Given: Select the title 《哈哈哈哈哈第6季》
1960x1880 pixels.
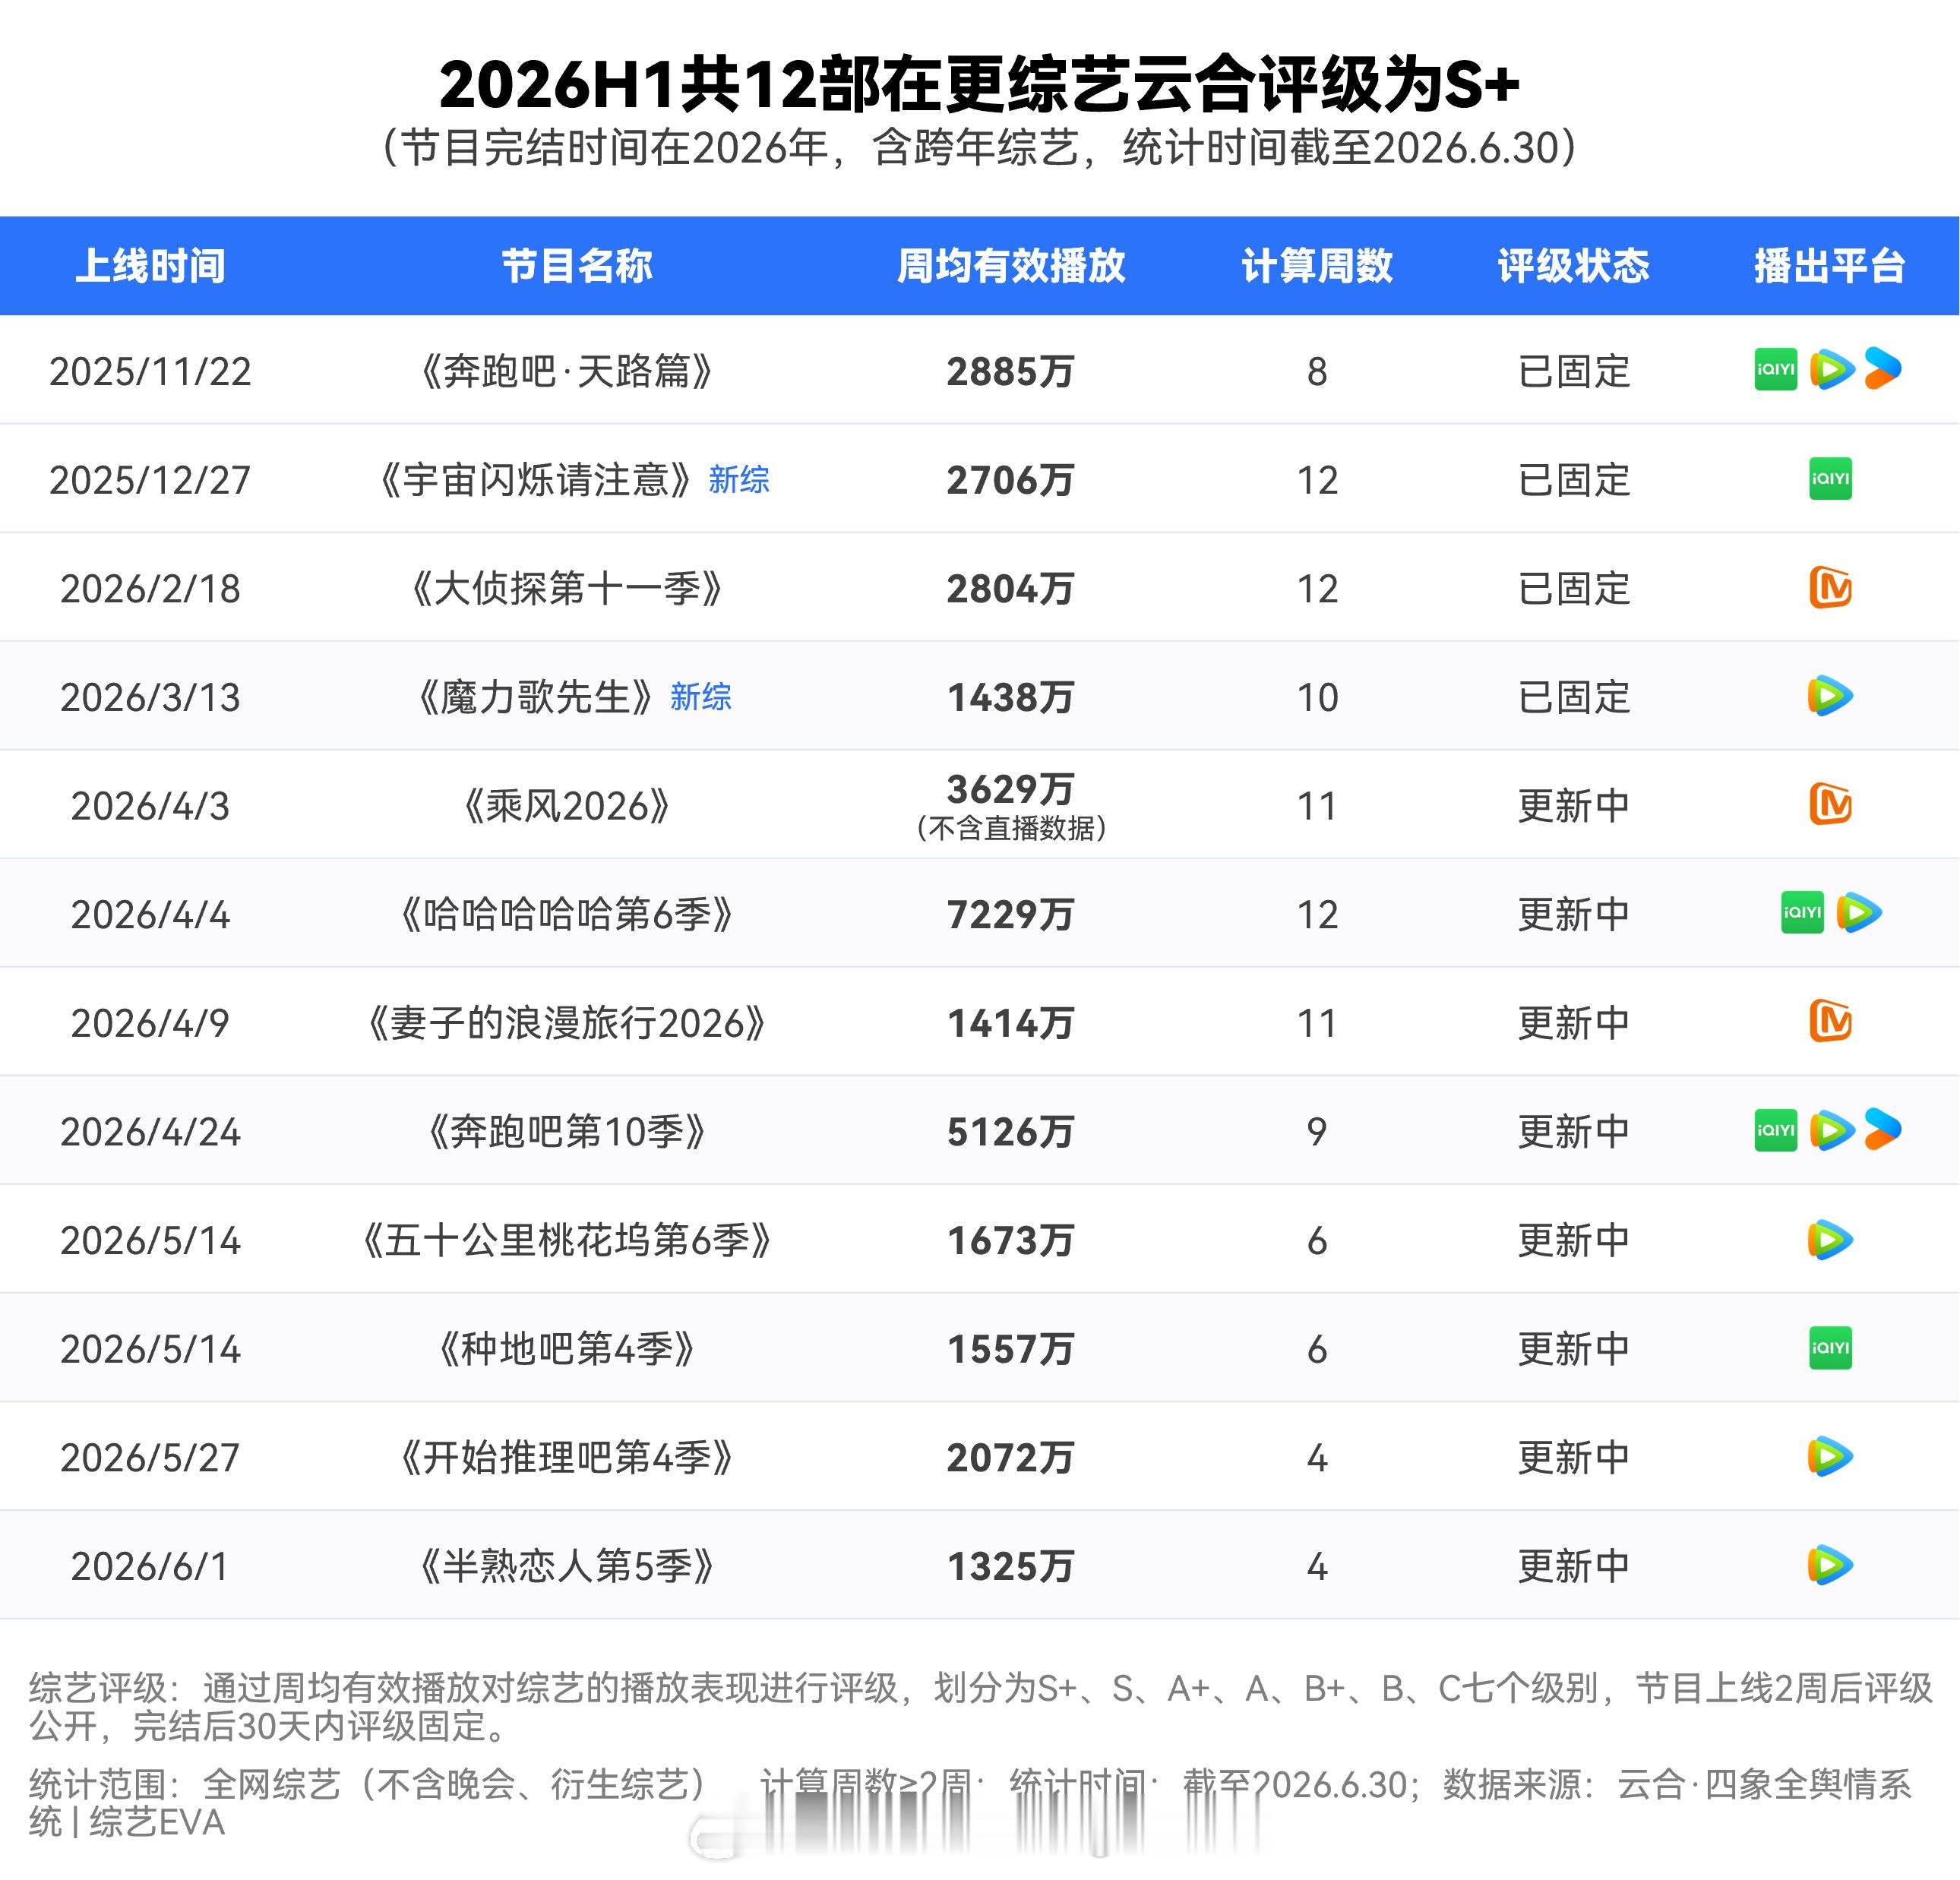Looking at the screenshot, I should click(567, 914).
